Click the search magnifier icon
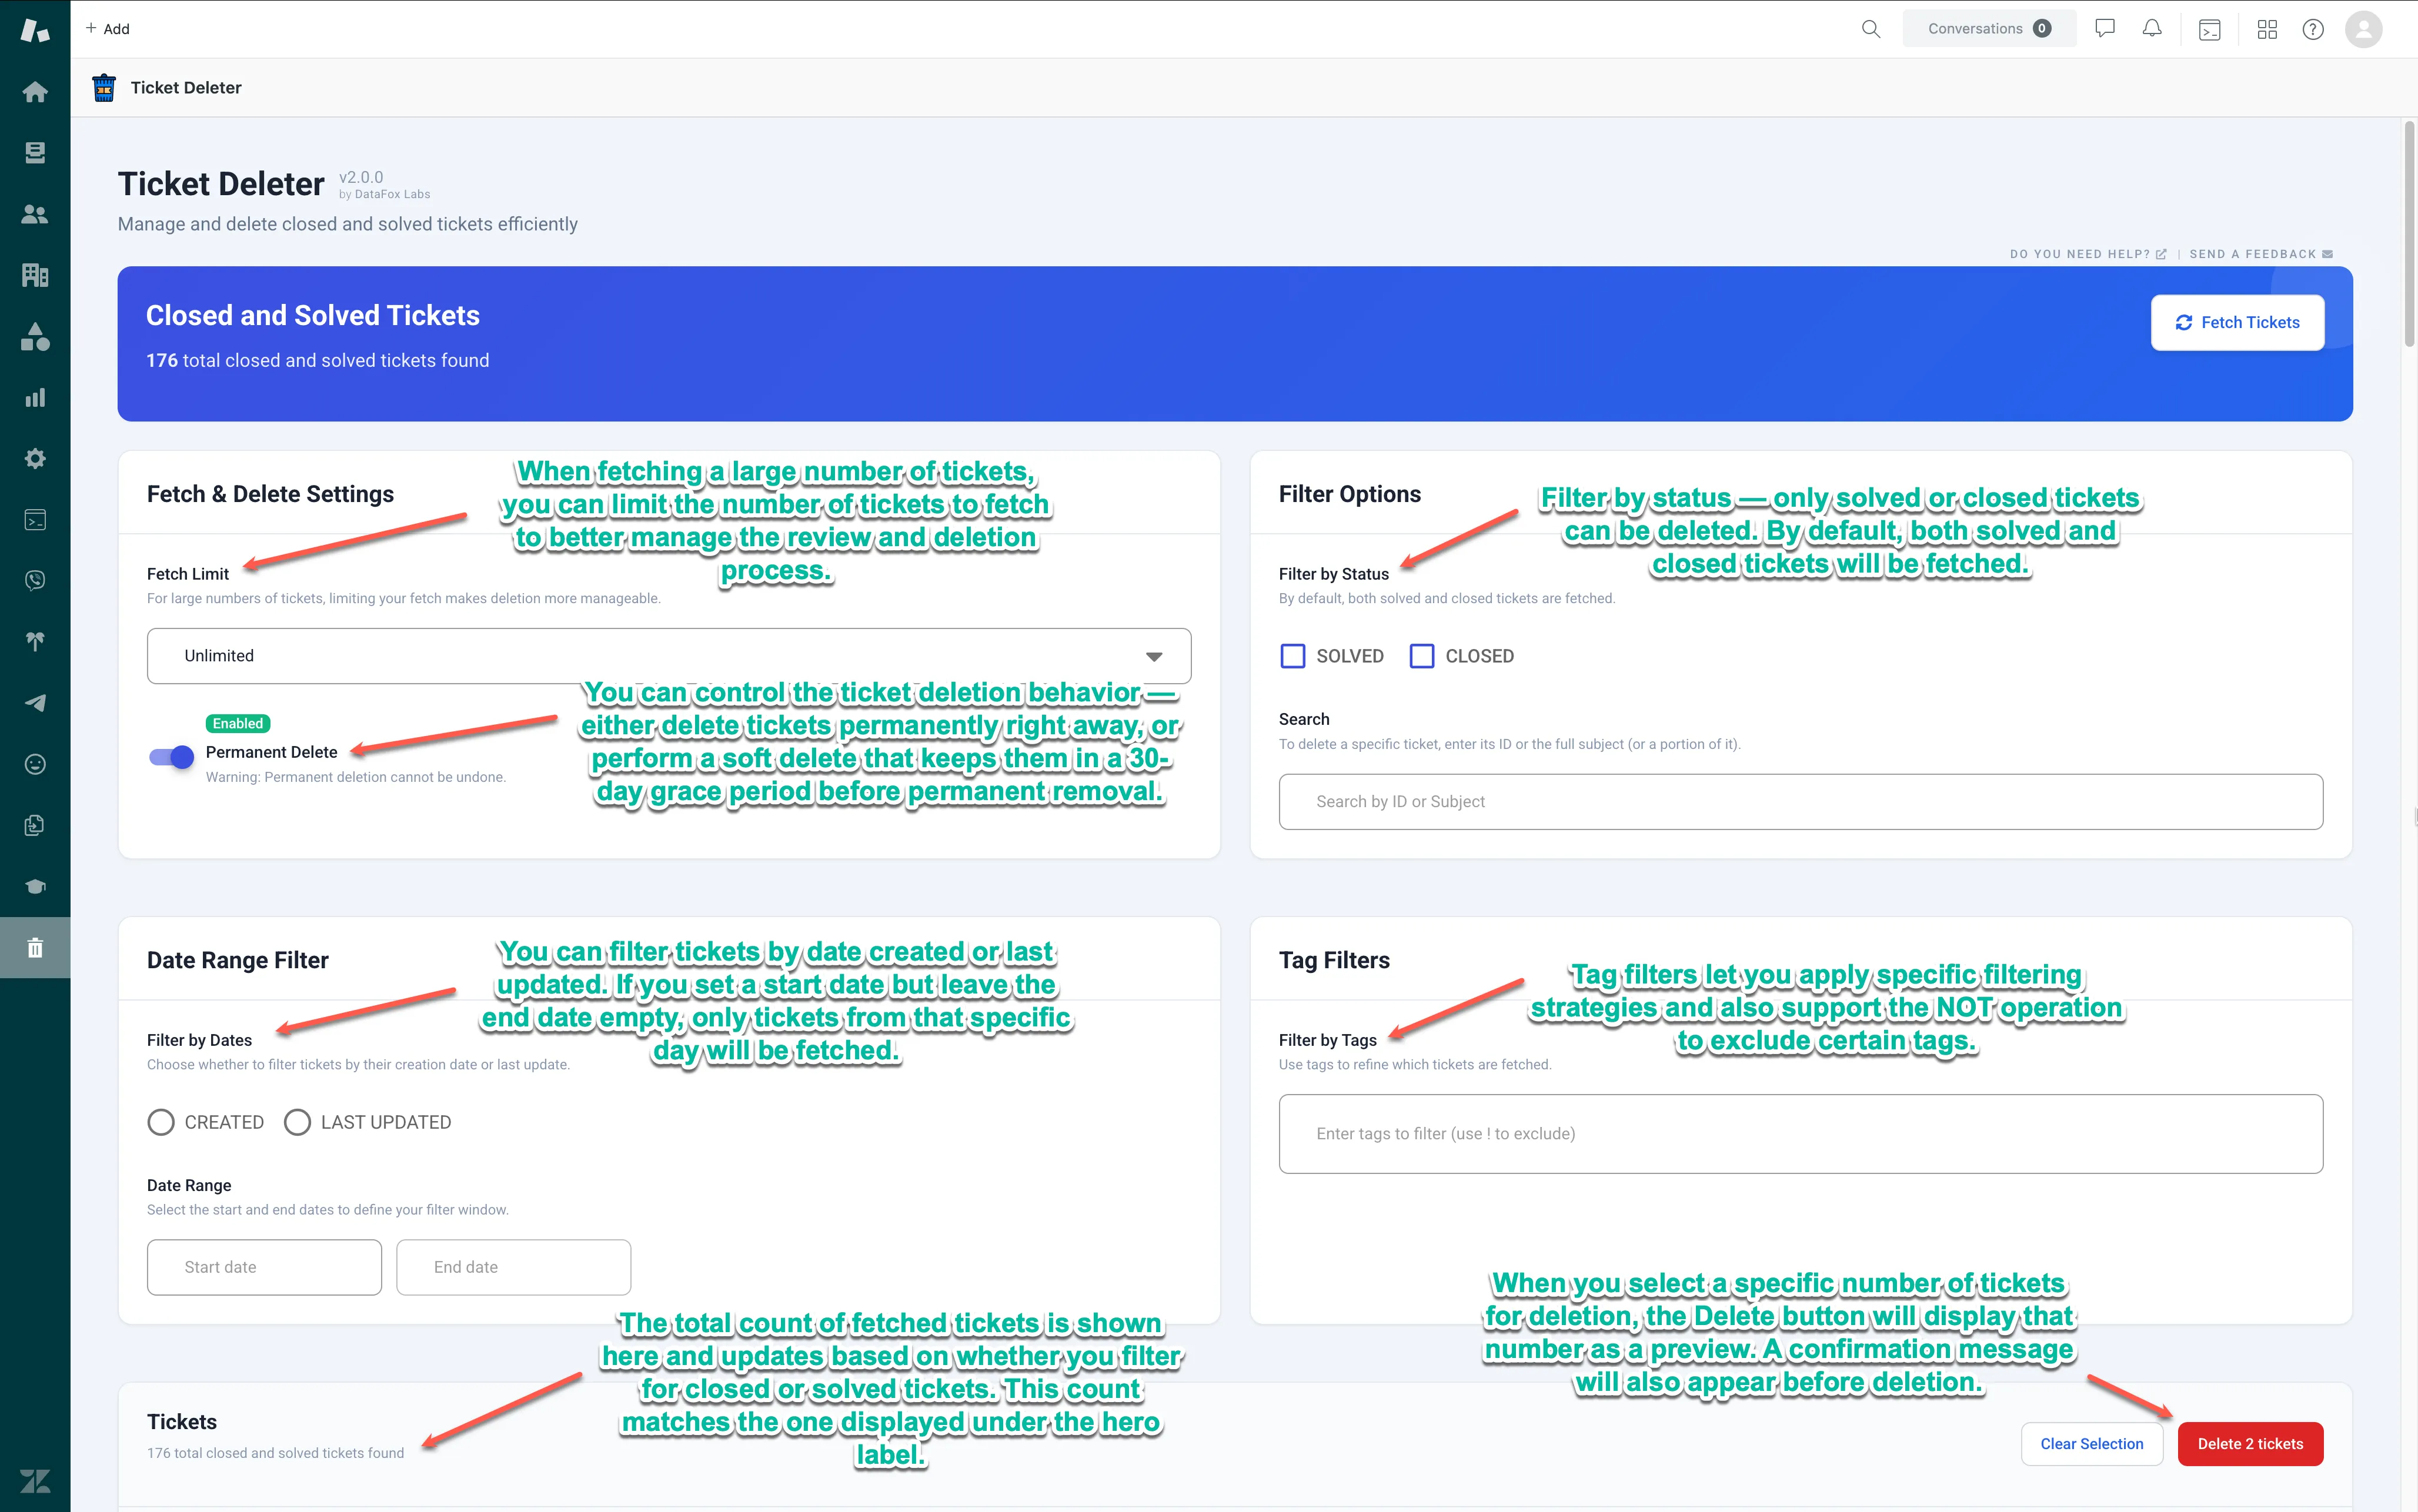This screenshot has height=1512, width=2418. tap(1870, 29)
